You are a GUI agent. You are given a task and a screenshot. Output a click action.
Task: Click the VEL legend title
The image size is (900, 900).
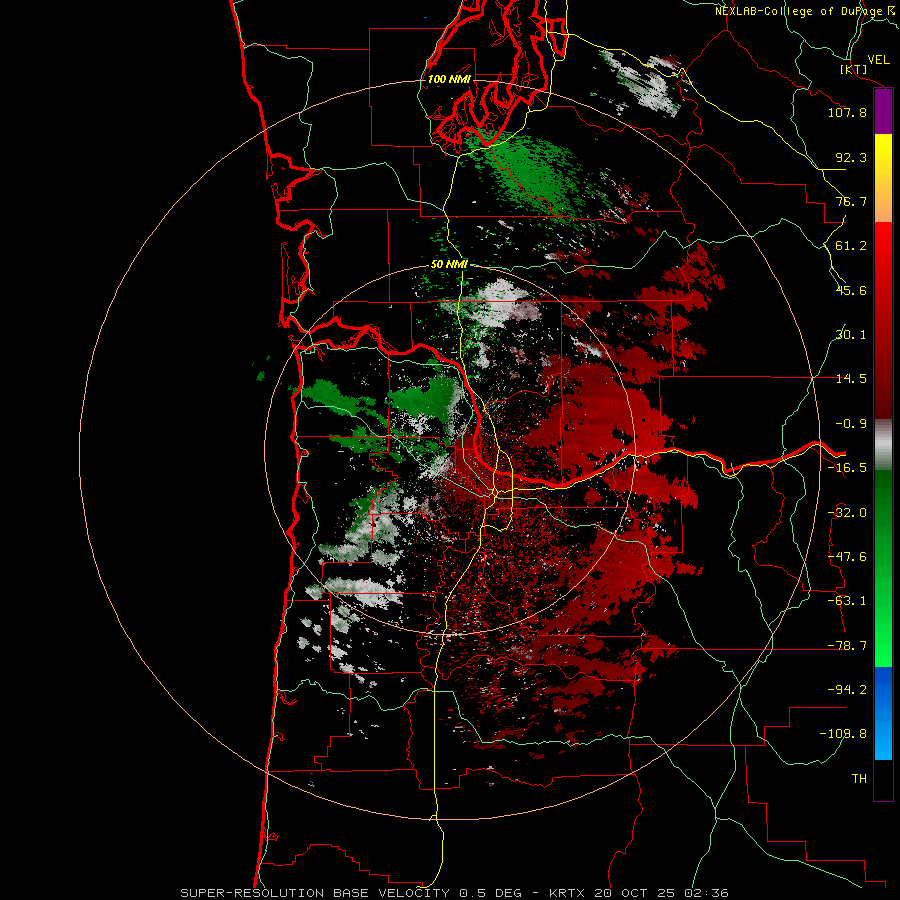[x=878, y=60]
